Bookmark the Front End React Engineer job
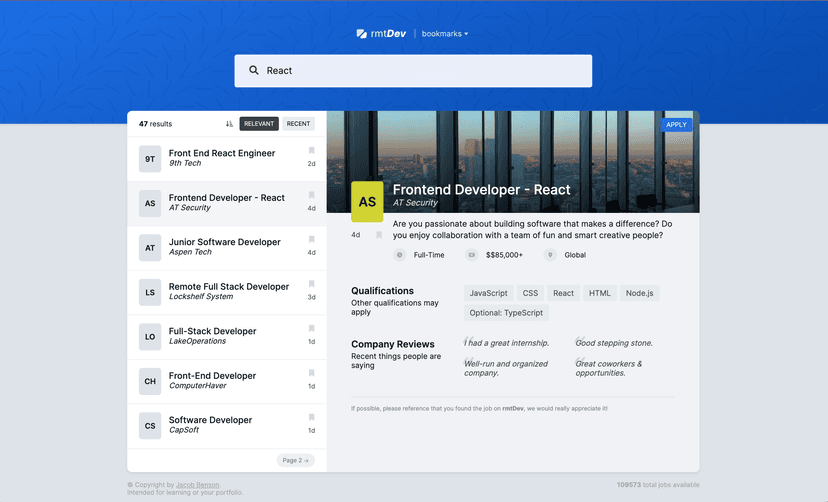Viewport: 828px width, 502px height. coord(311,151)
